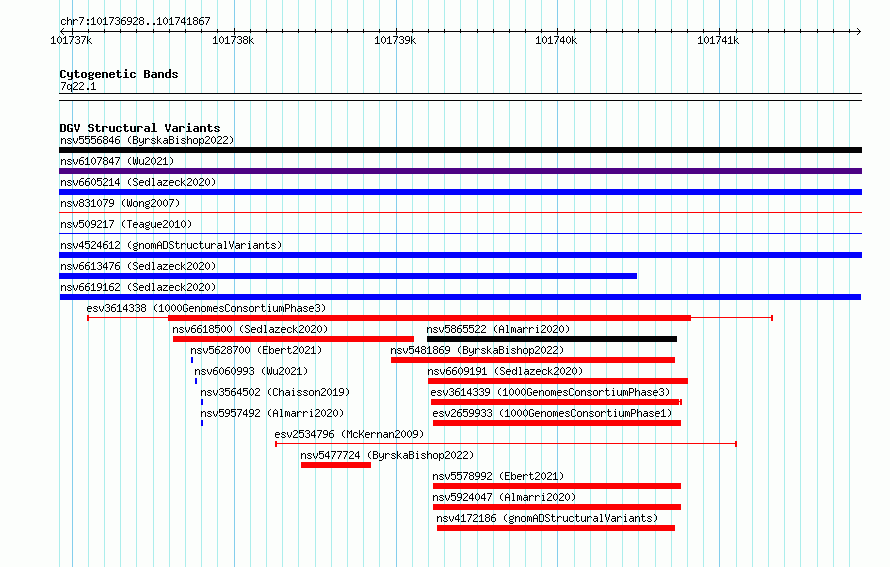Click nsv5865522 (Almarri2020) label
The height and width of the screenshot is (567, 890).
tap(498, 329)
